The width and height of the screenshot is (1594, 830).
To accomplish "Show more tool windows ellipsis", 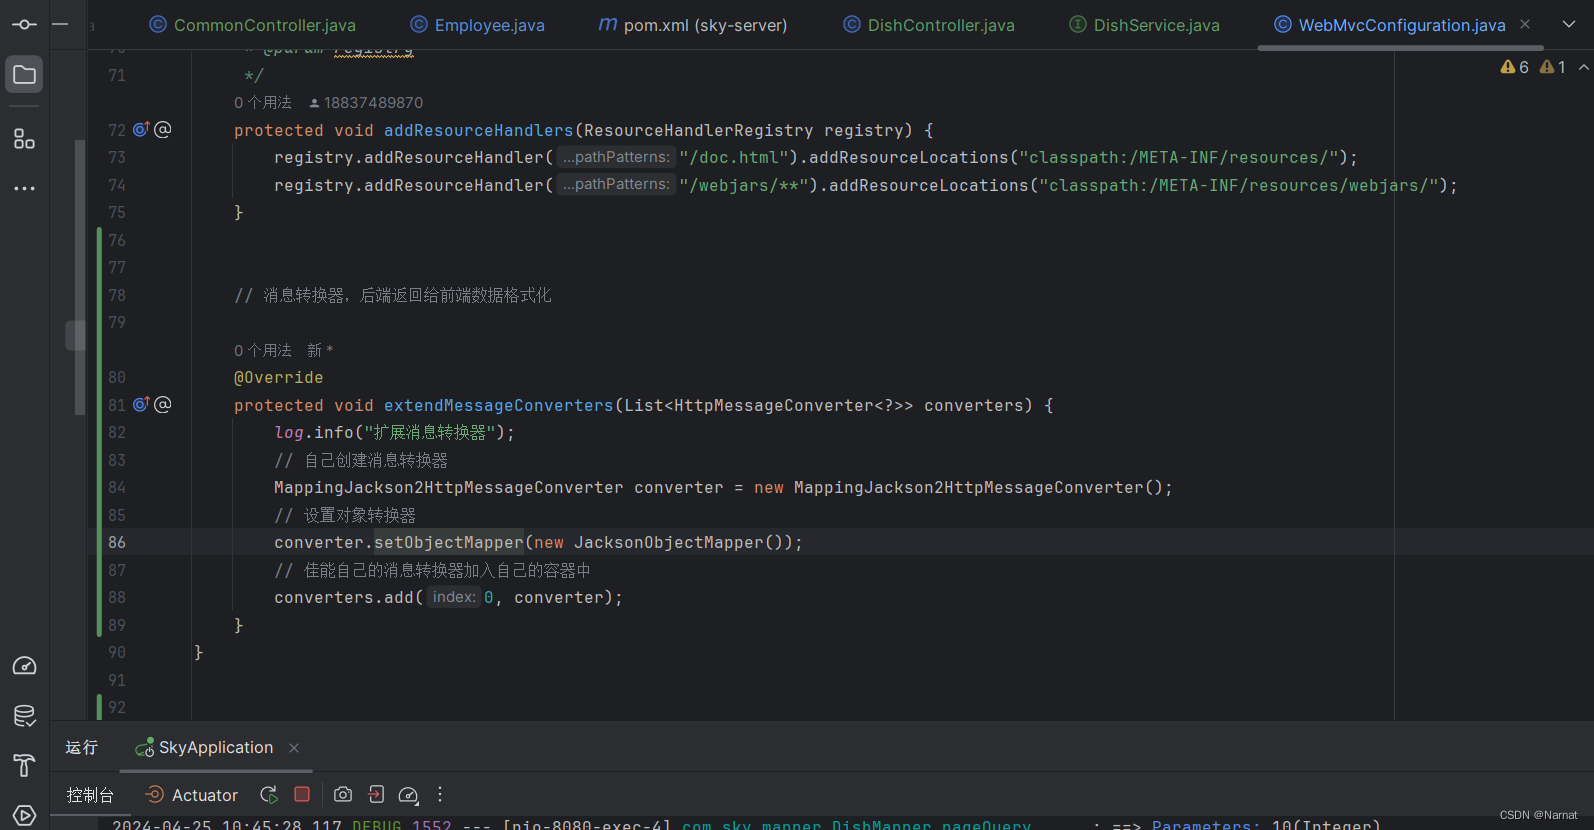I will (x=24, y=188).
